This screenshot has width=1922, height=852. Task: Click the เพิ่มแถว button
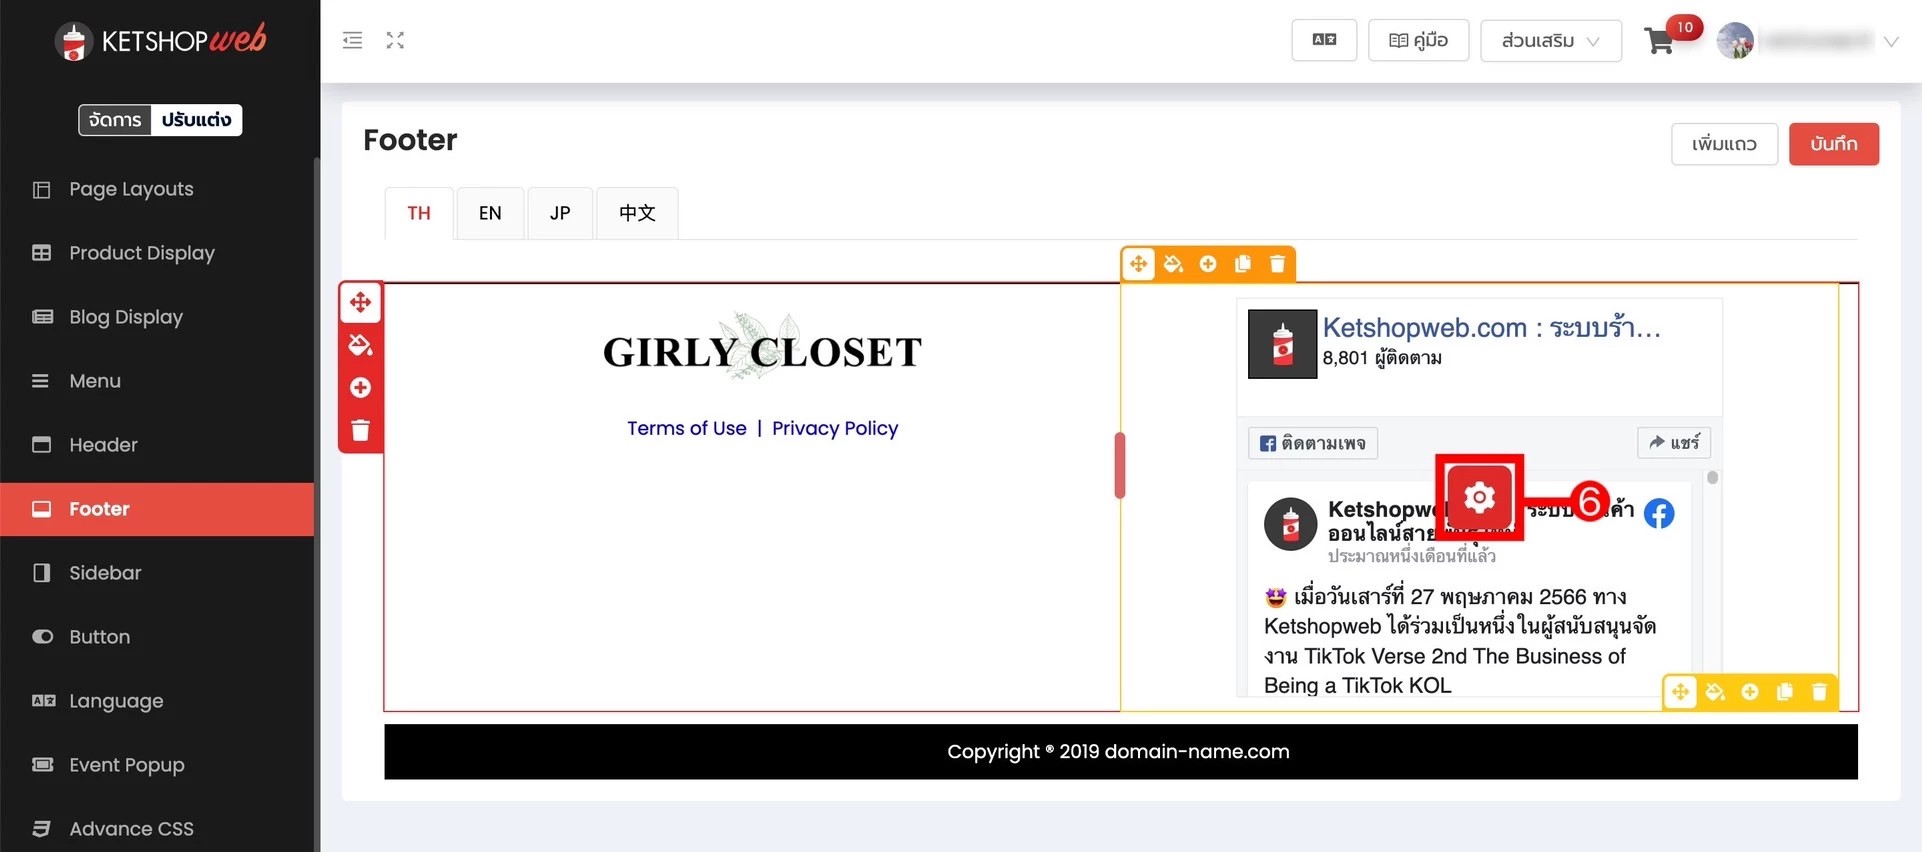coord(1724,144)
